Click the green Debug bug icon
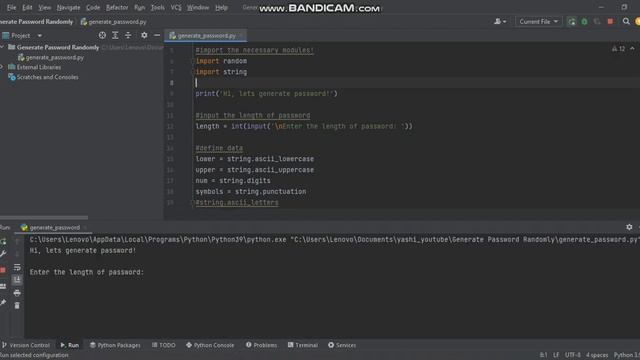This screenshot has width=640, height=360. pos(584,22)
